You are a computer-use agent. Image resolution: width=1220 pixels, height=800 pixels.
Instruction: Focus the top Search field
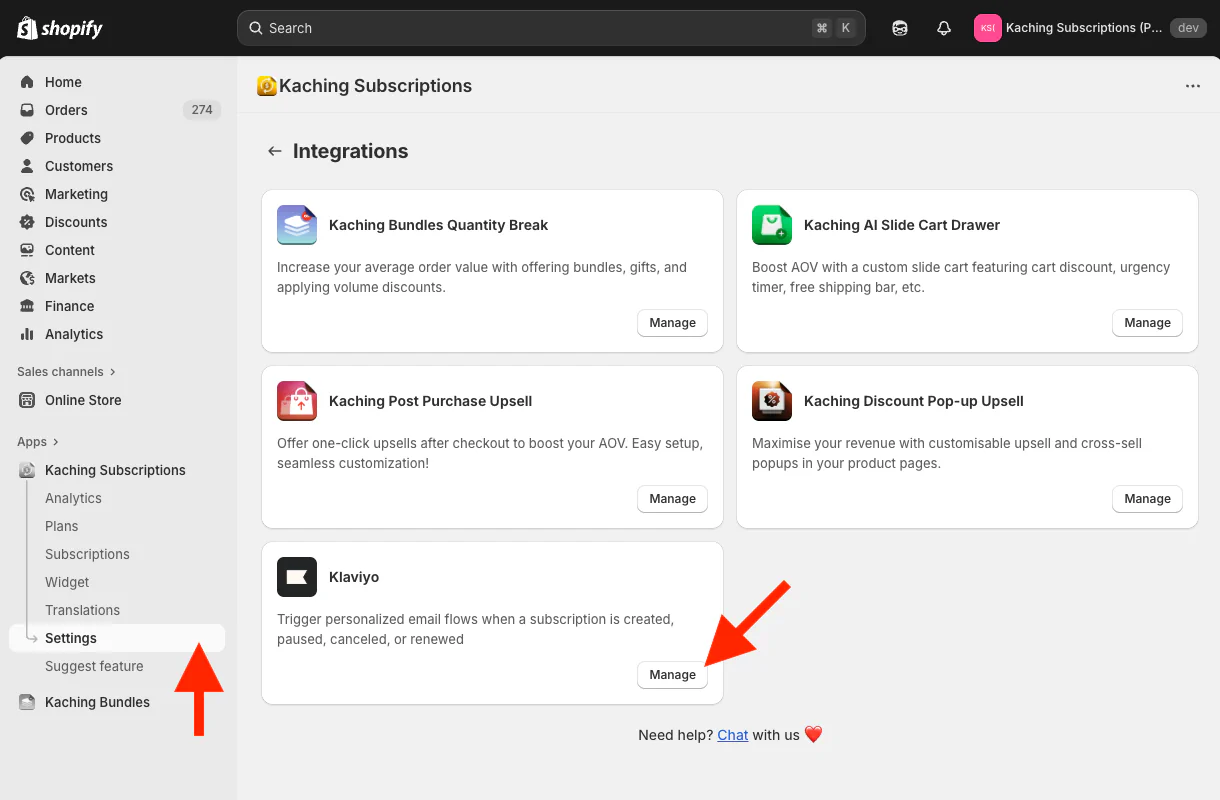pos(551,28)
